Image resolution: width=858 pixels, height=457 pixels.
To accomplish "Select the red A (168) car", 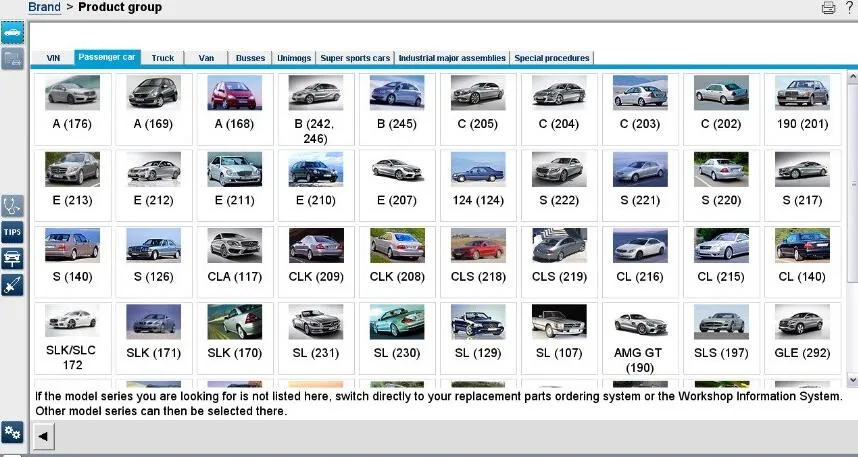I will (x=234, y=109).
